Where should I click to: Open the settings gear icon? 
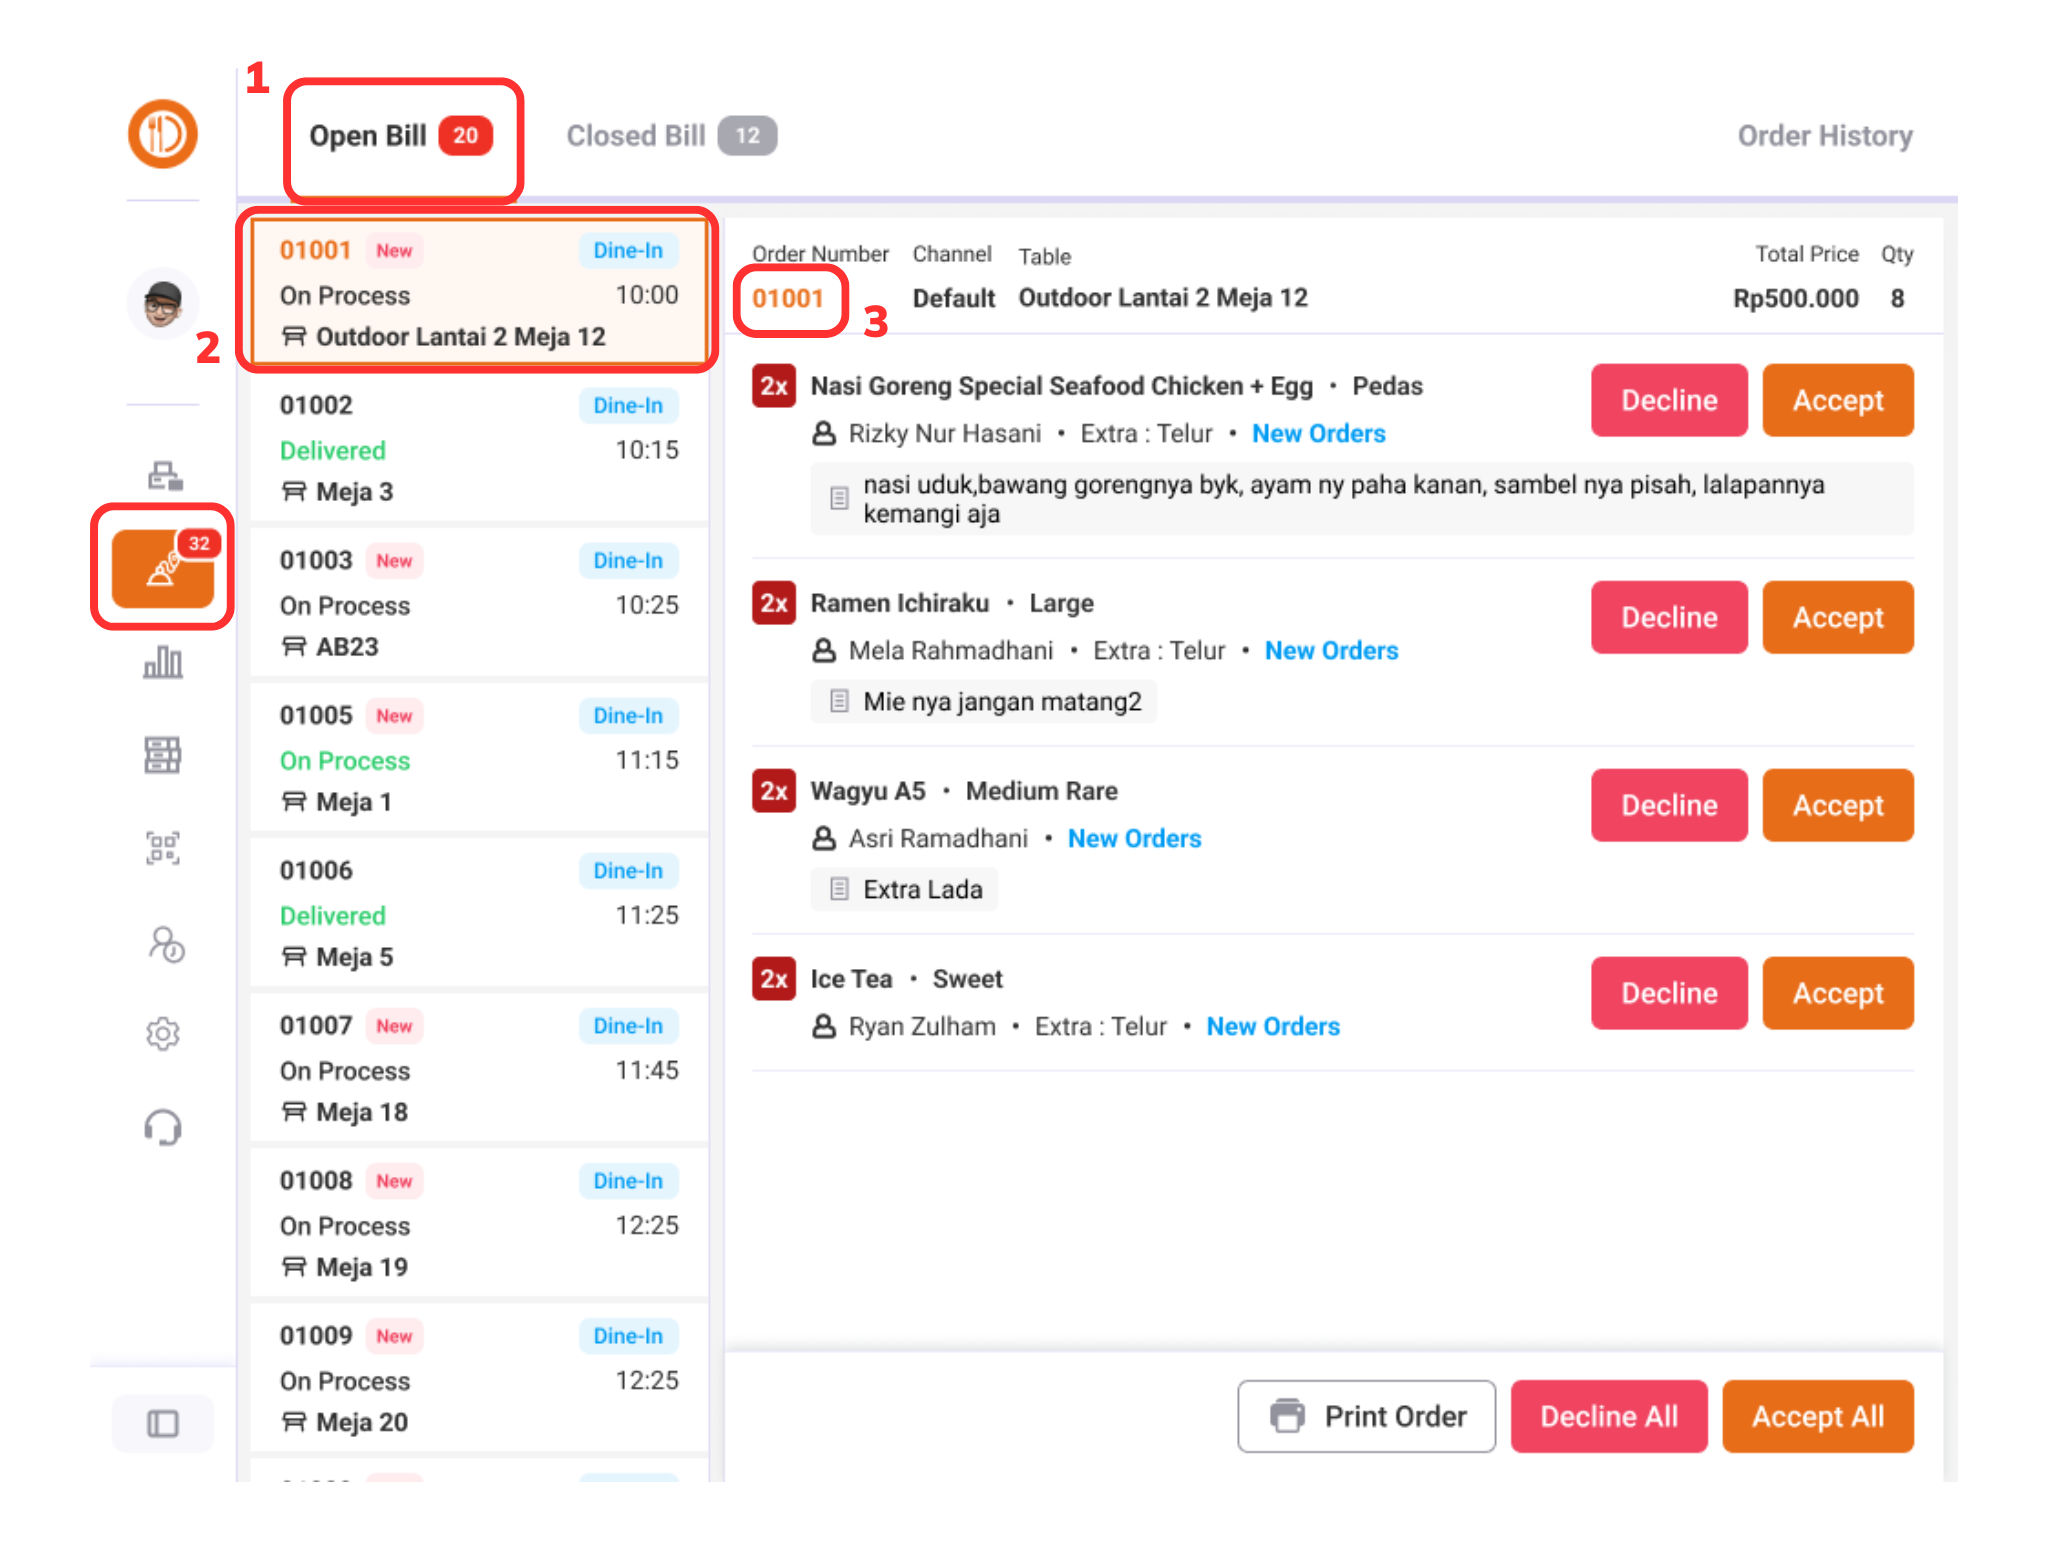163,1034
